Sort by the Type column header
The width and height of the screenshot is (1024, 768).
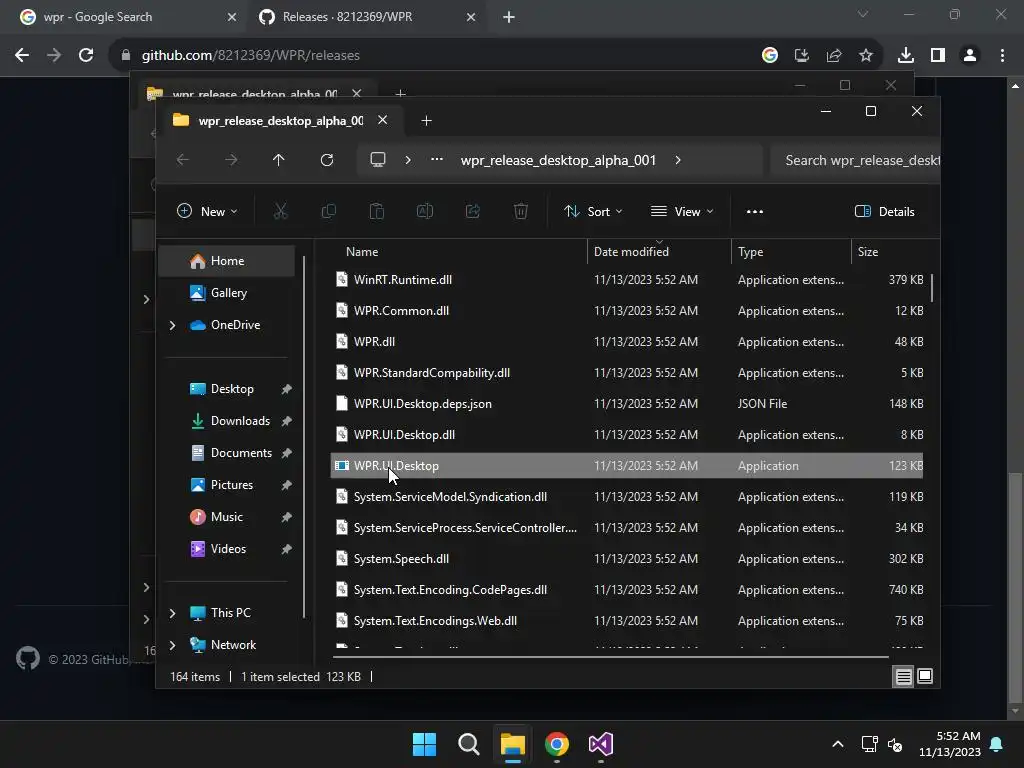tap(791, 251)
